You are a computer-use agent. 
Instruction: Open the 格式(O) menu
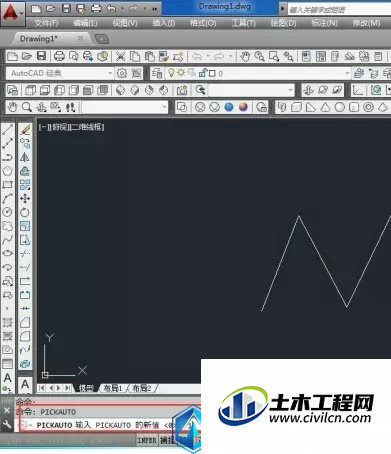[203, 23]
